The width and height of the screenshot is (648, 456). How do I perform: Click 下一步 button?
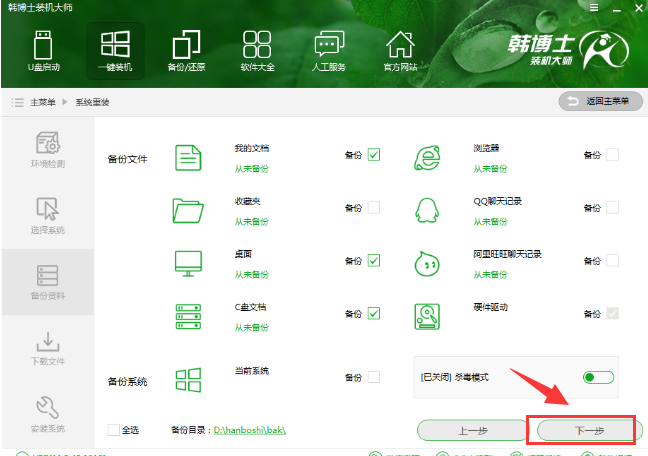(x=589, y=431)
